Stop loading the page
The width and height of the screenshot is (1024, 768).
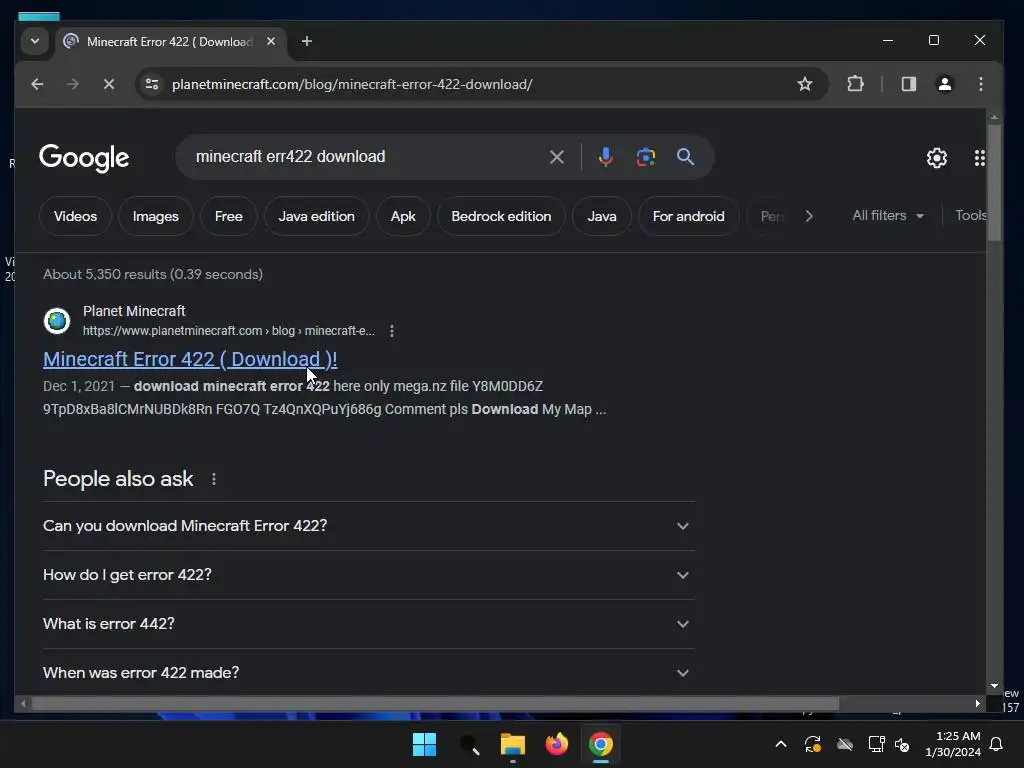click(x=108, y=84)
